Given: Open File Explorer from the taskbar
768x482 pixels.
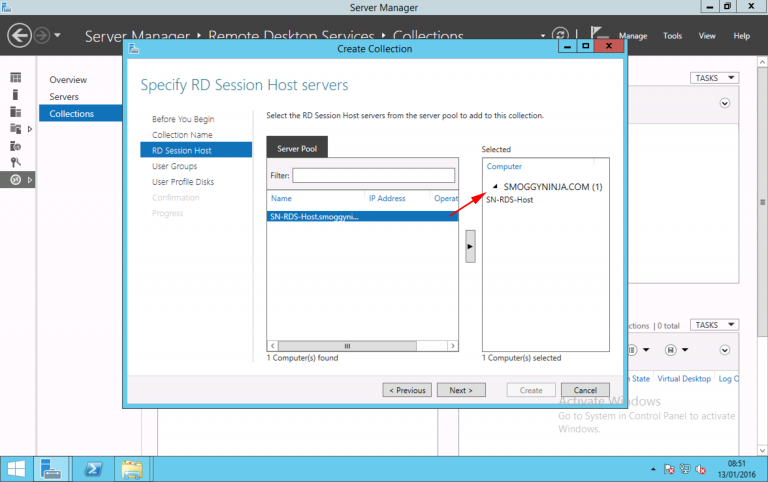Looking at the screenshot, I should 132,469.
